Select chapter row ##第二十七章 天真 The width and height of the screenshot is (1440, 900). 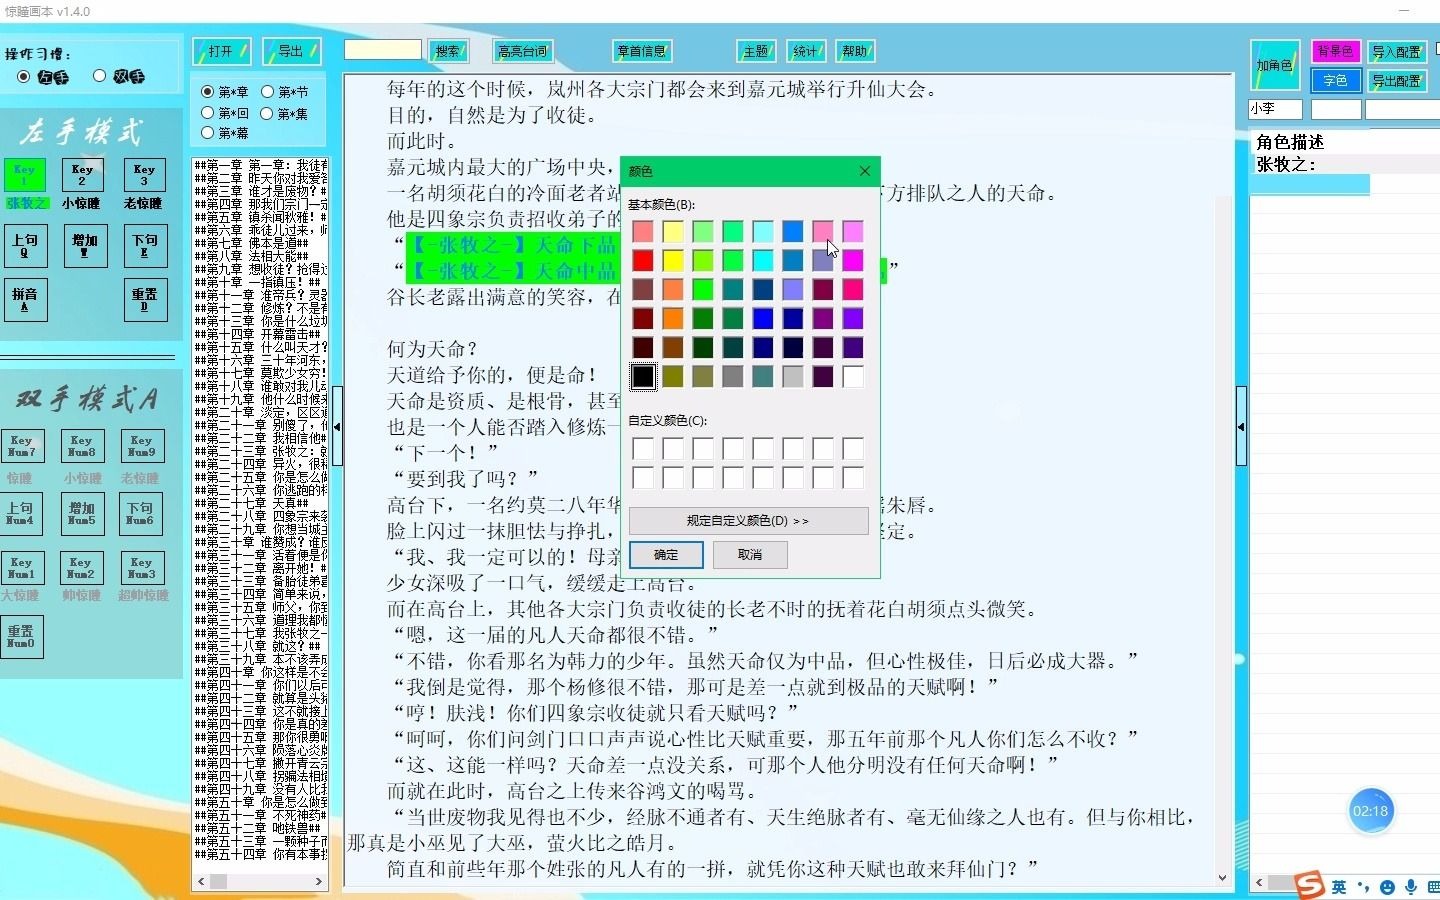260,503
